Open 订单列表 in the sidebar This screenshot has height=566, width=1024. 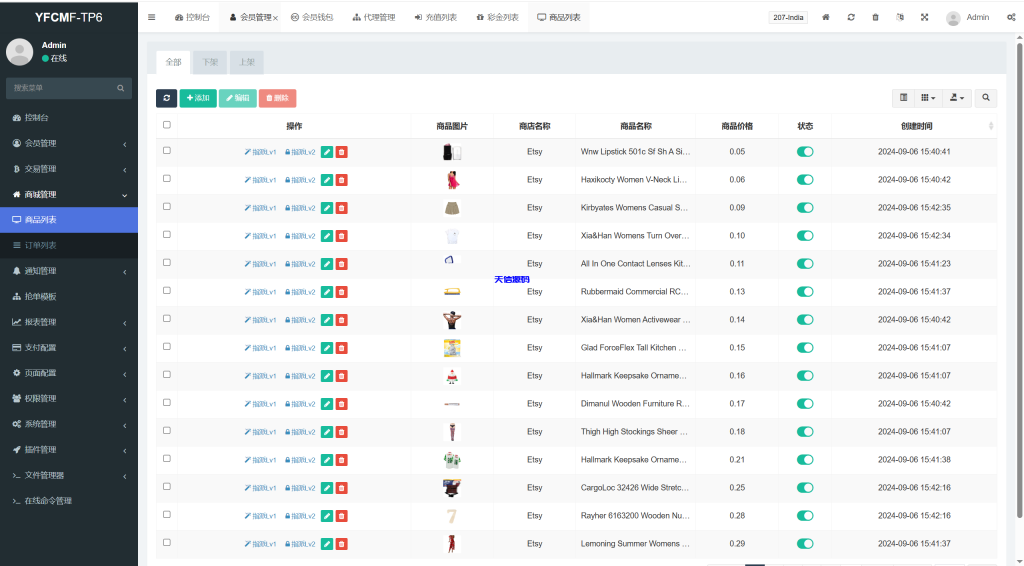coord(69,245)
